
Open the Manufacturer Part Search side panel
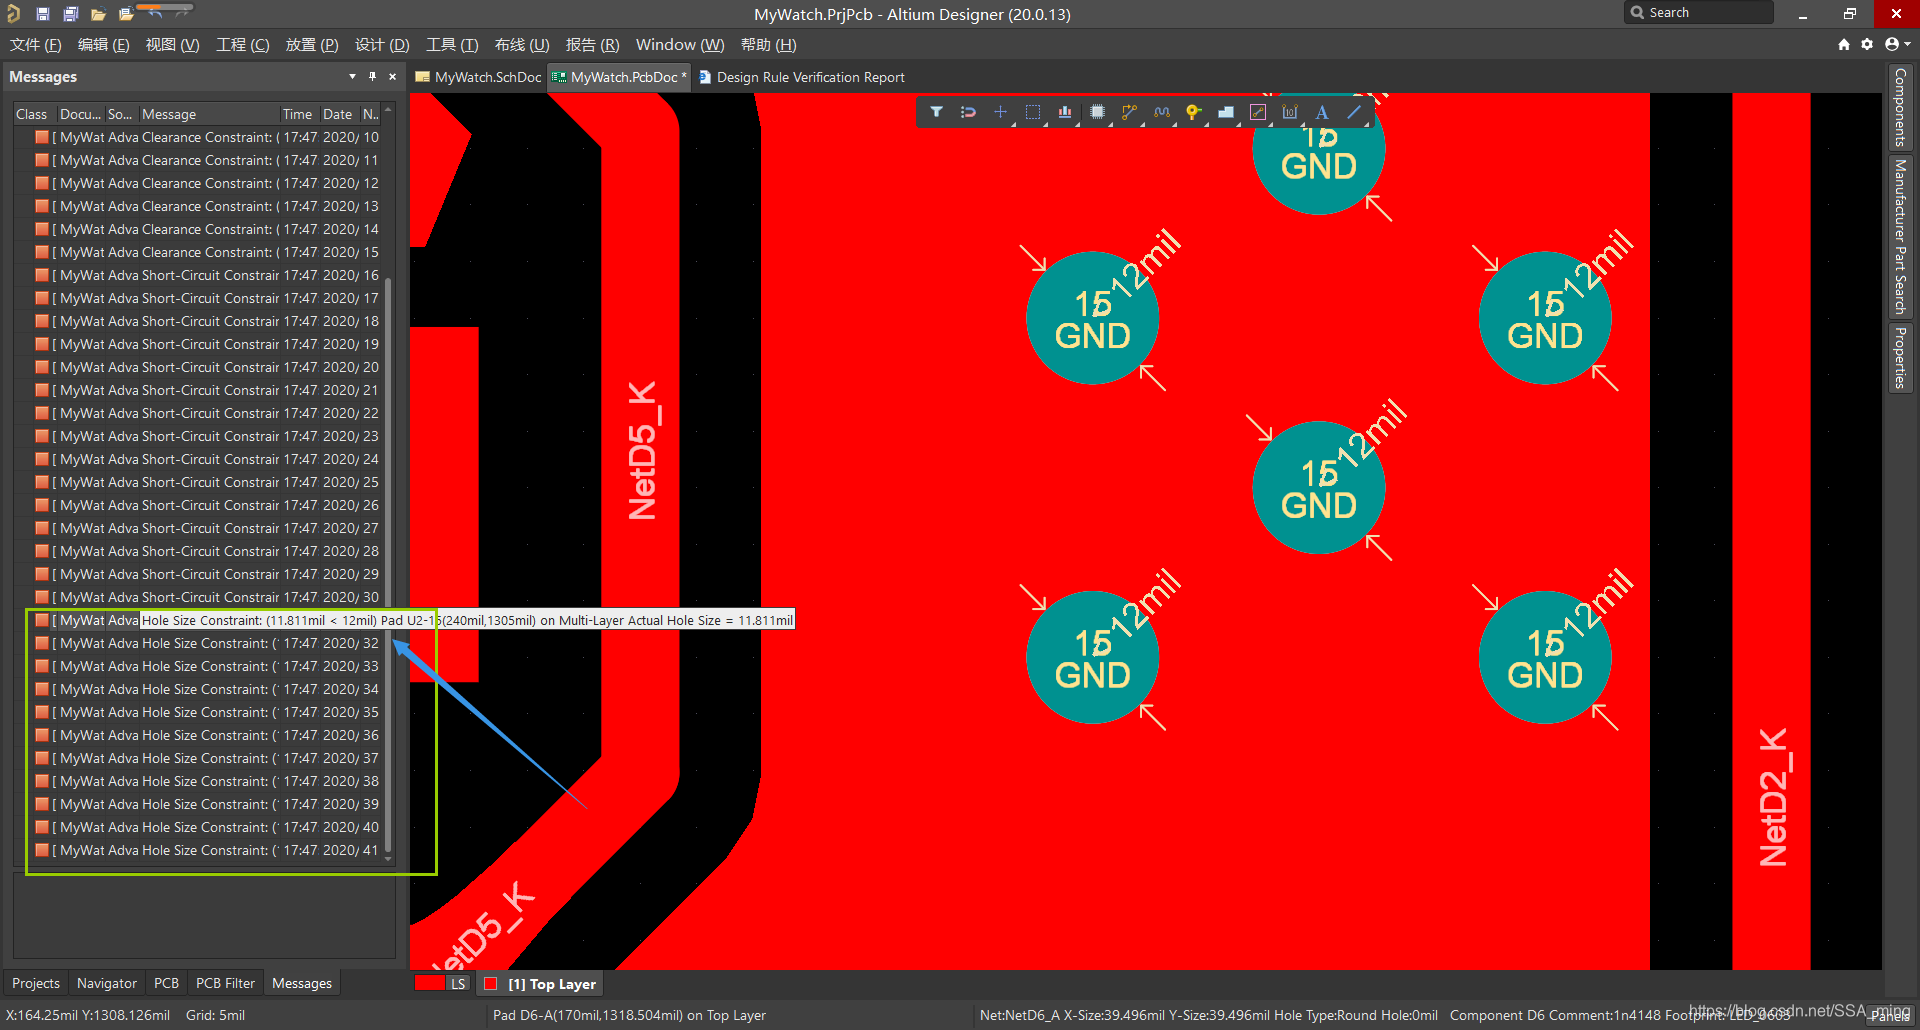click(1900, 236)
